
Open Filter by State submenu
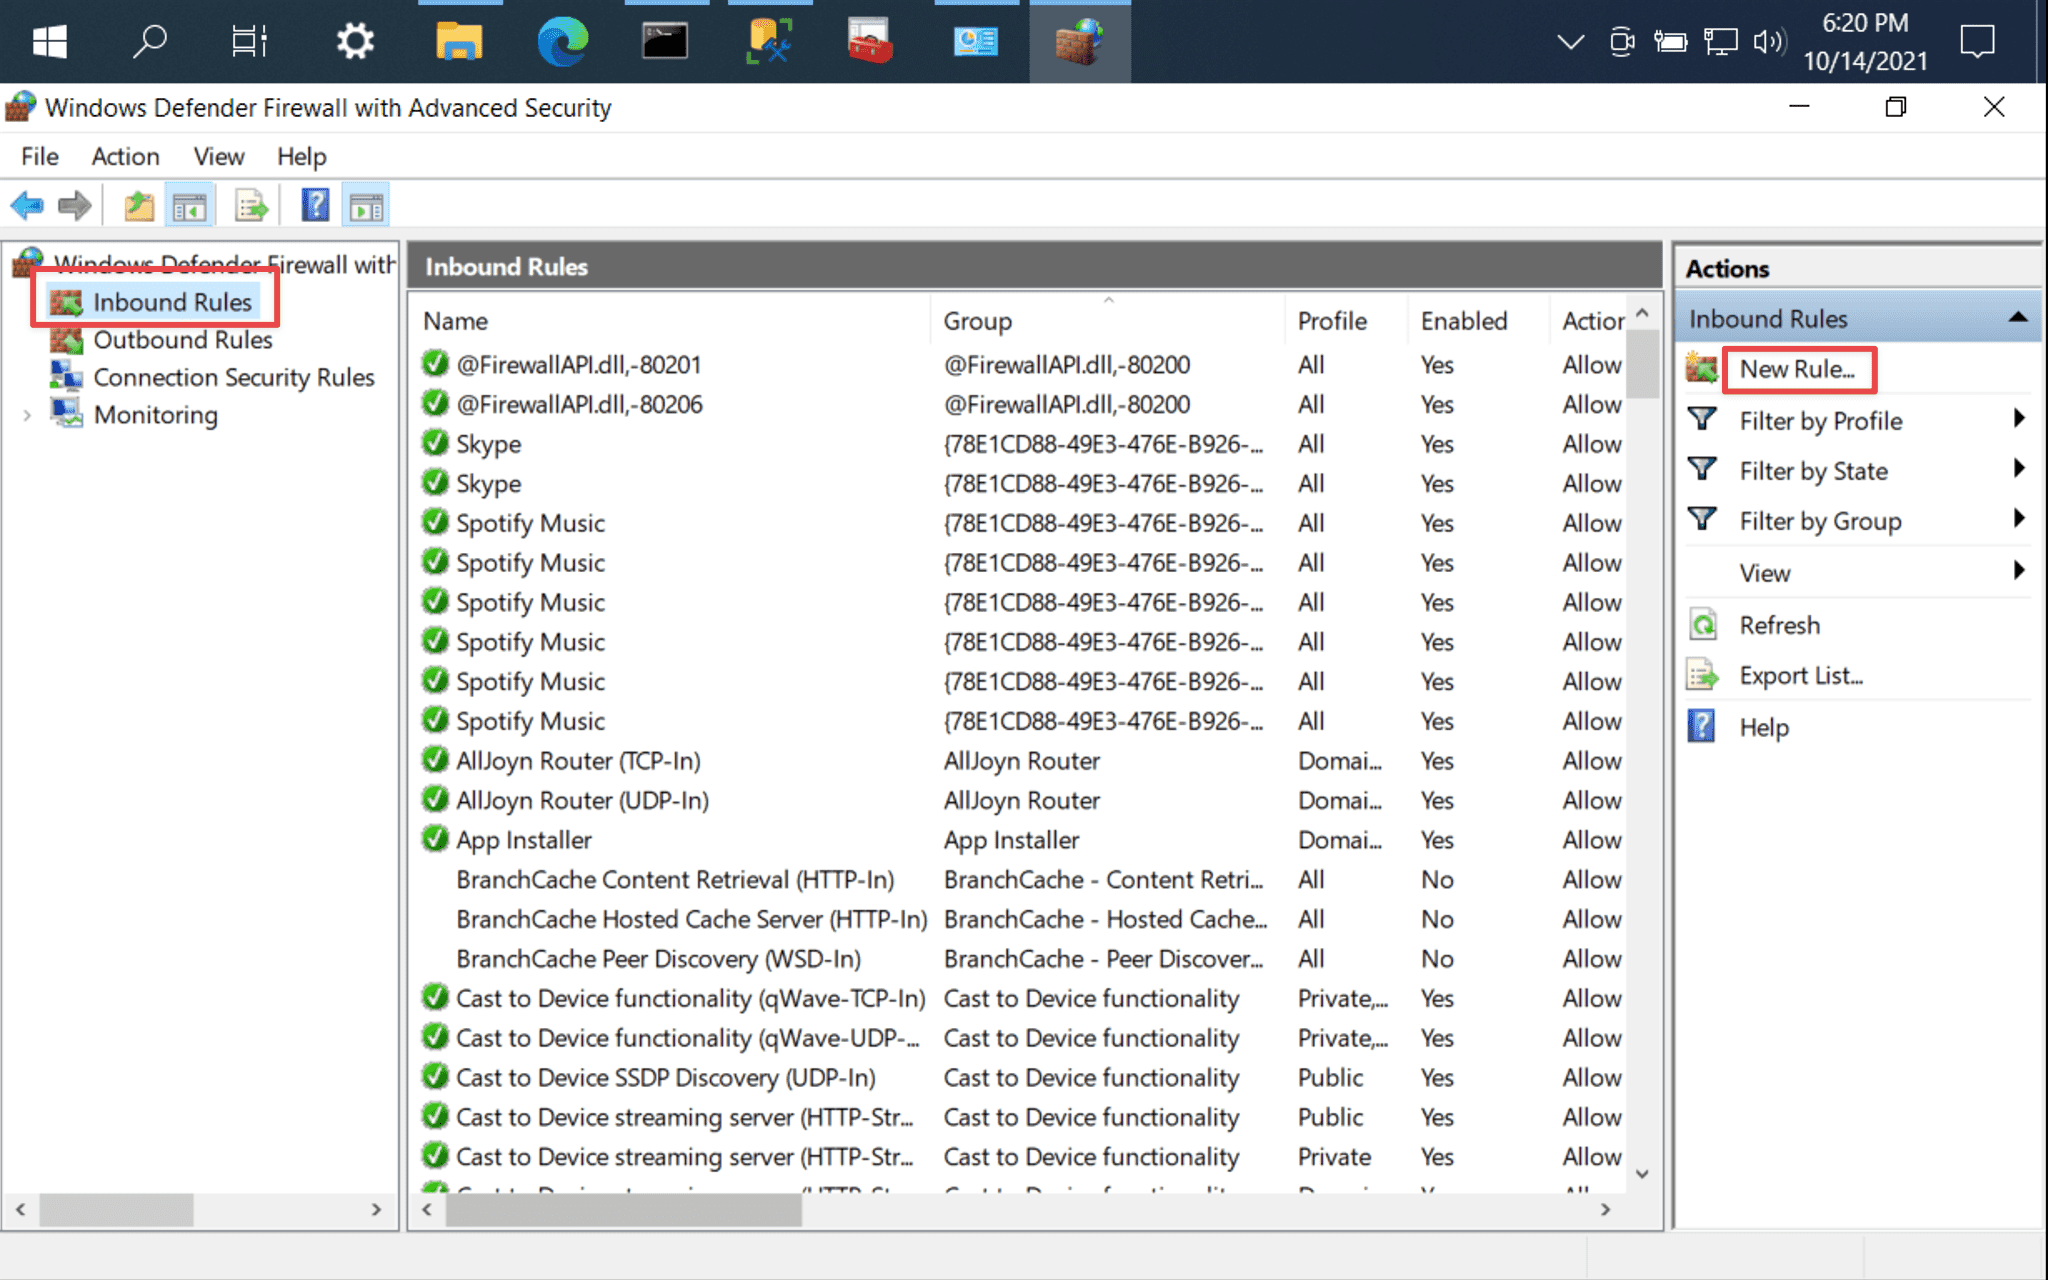(1814, 471)
